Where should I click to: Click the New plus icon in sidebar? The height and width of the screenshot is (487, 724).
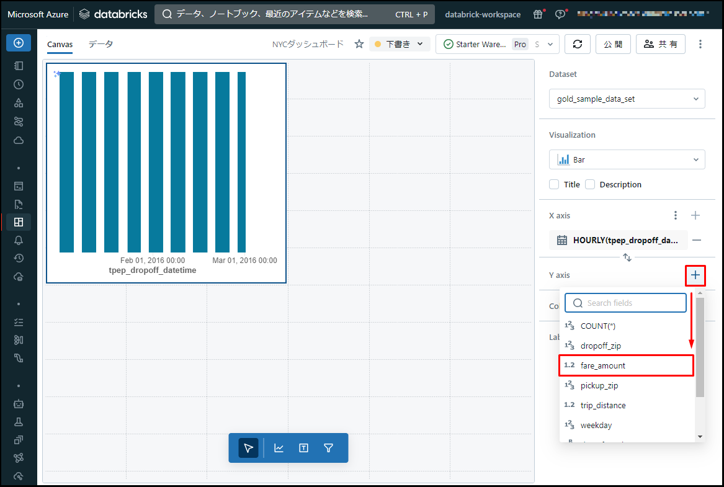19,43
